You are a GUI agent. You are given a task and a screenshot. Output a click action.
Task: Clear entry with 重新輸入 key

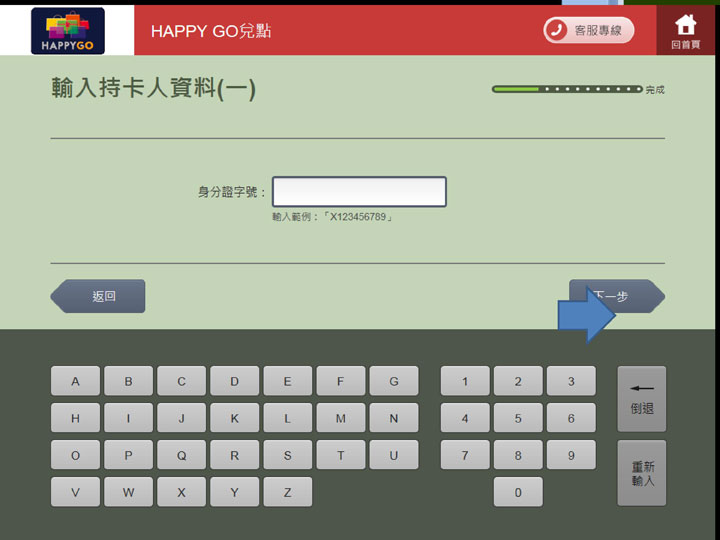click(x=641, y=473)
